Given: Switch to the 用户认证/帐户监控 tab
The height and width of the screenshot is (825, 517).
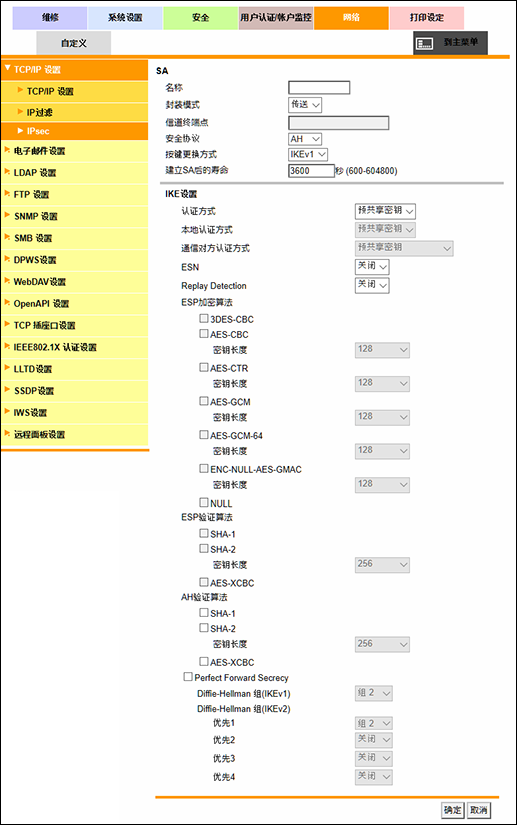Looking at the screenshot, I should [276, 18].
